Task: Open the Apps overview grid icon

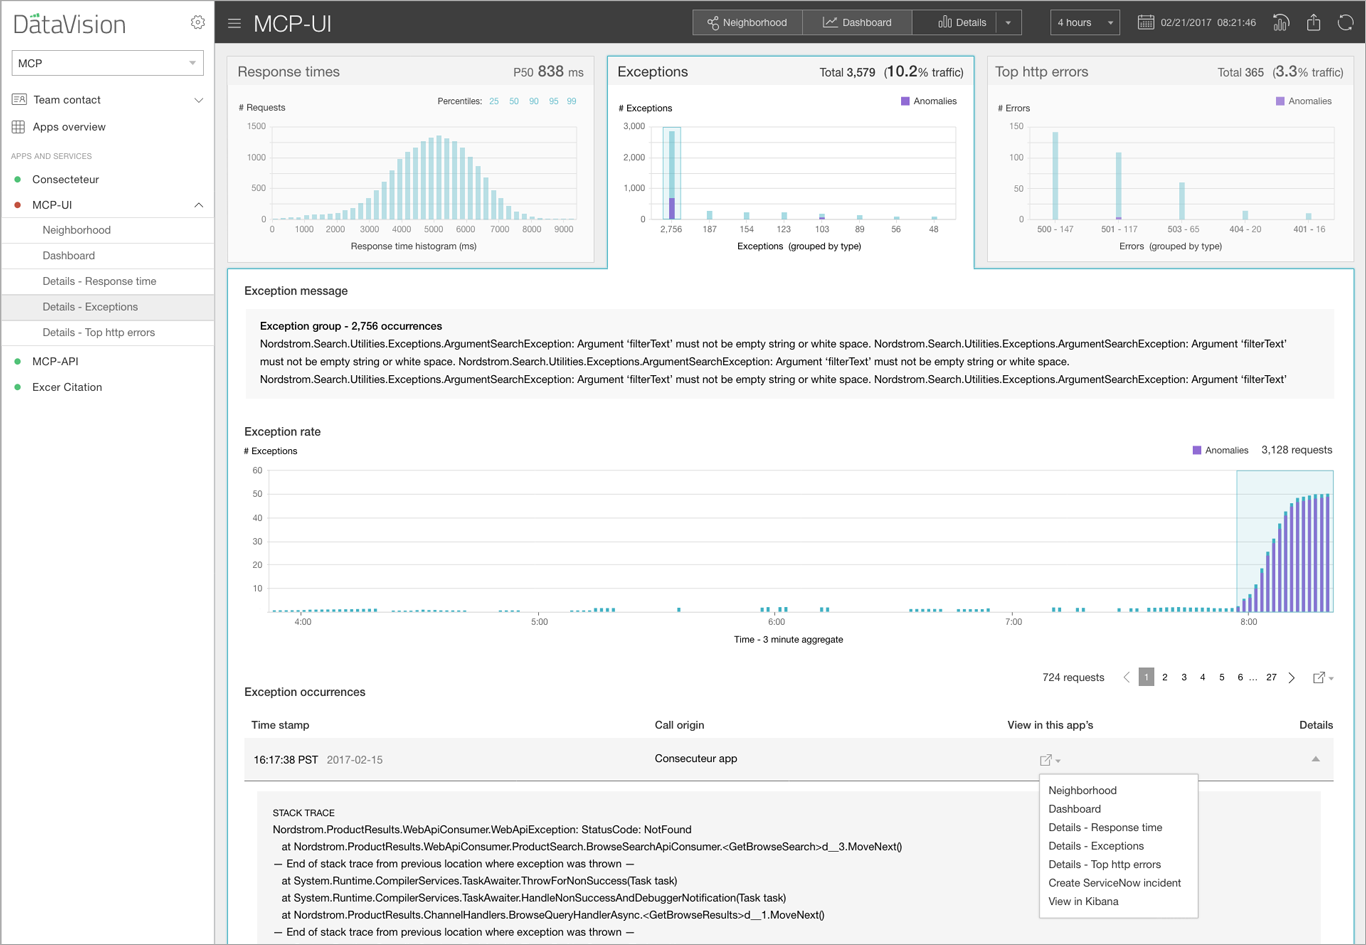Action: pyautogui.click(x=18, y=127)
